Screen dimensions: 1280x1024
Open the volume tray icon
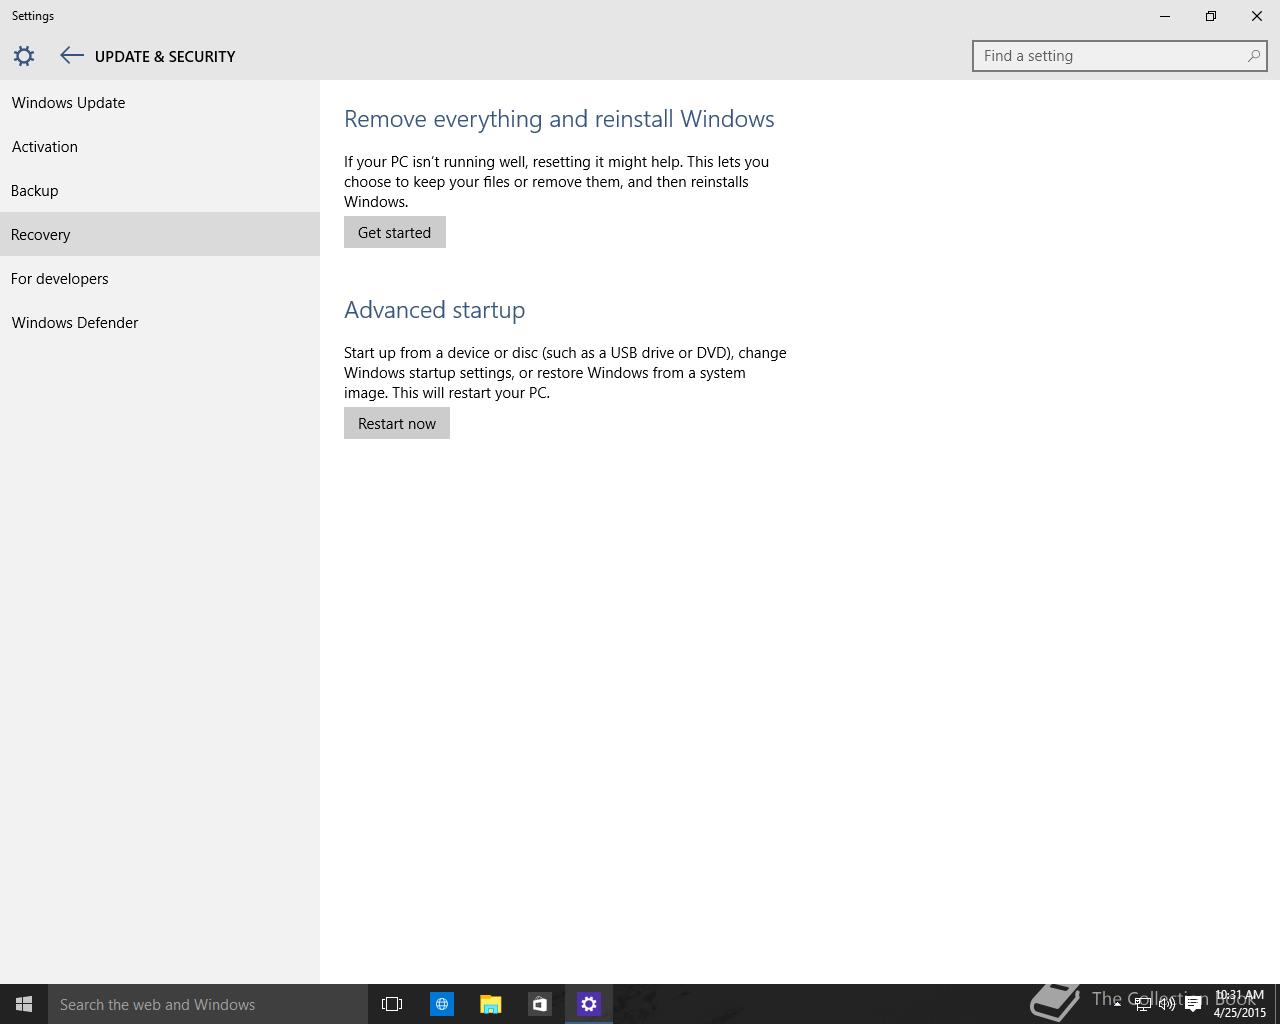tap(1167, 1004)
